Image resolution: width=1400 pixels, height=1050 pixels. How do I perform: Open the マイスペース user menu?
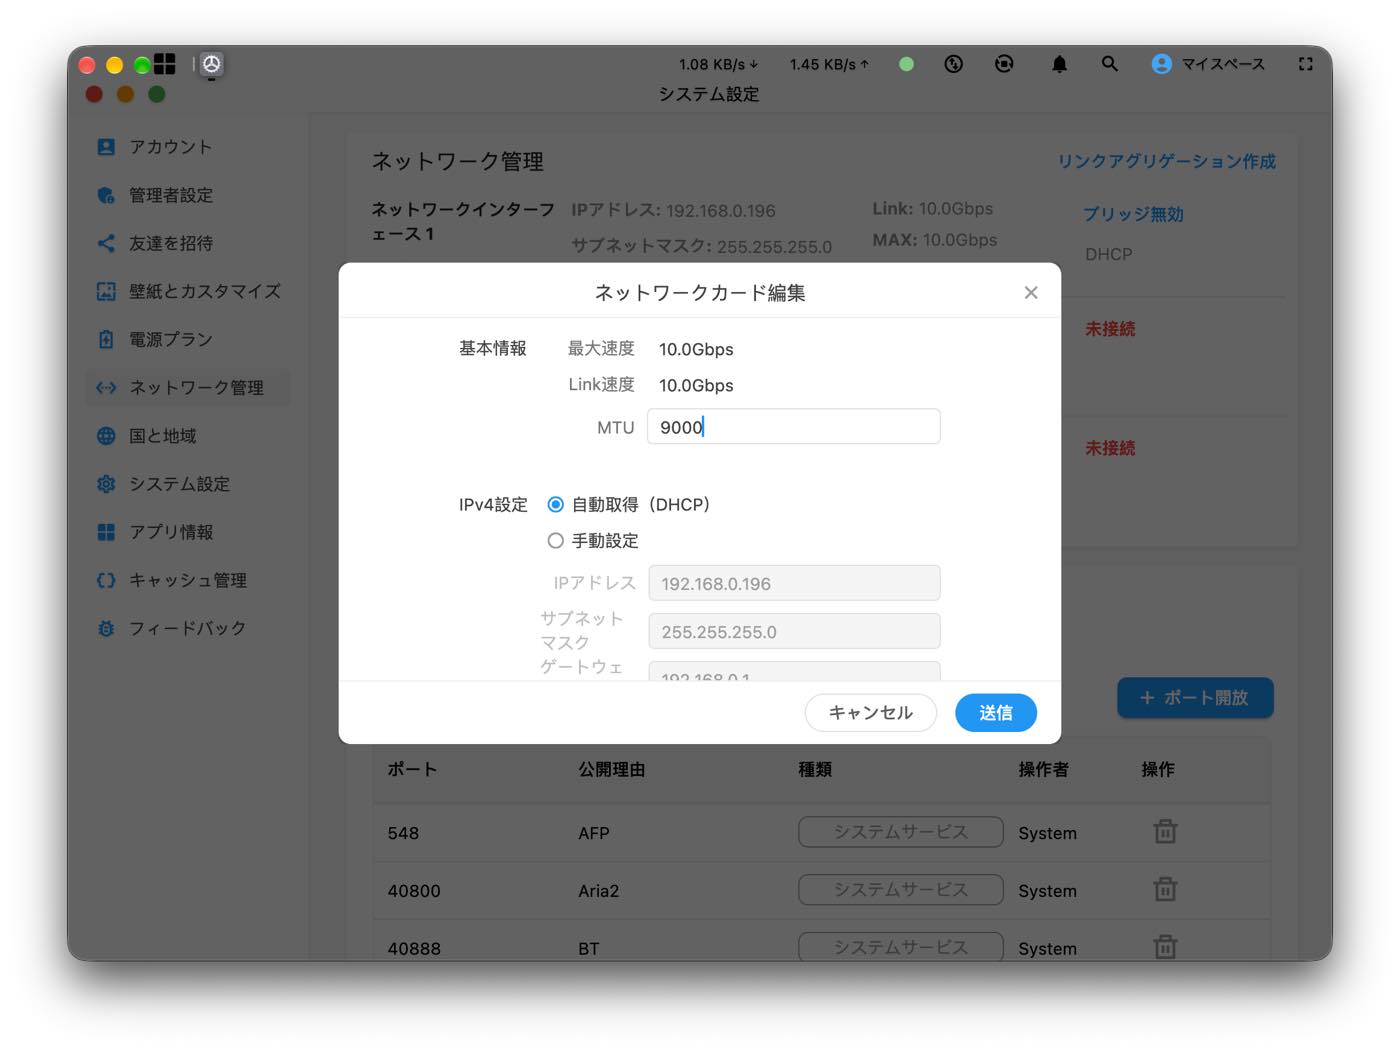click(x=1208, y=64)
